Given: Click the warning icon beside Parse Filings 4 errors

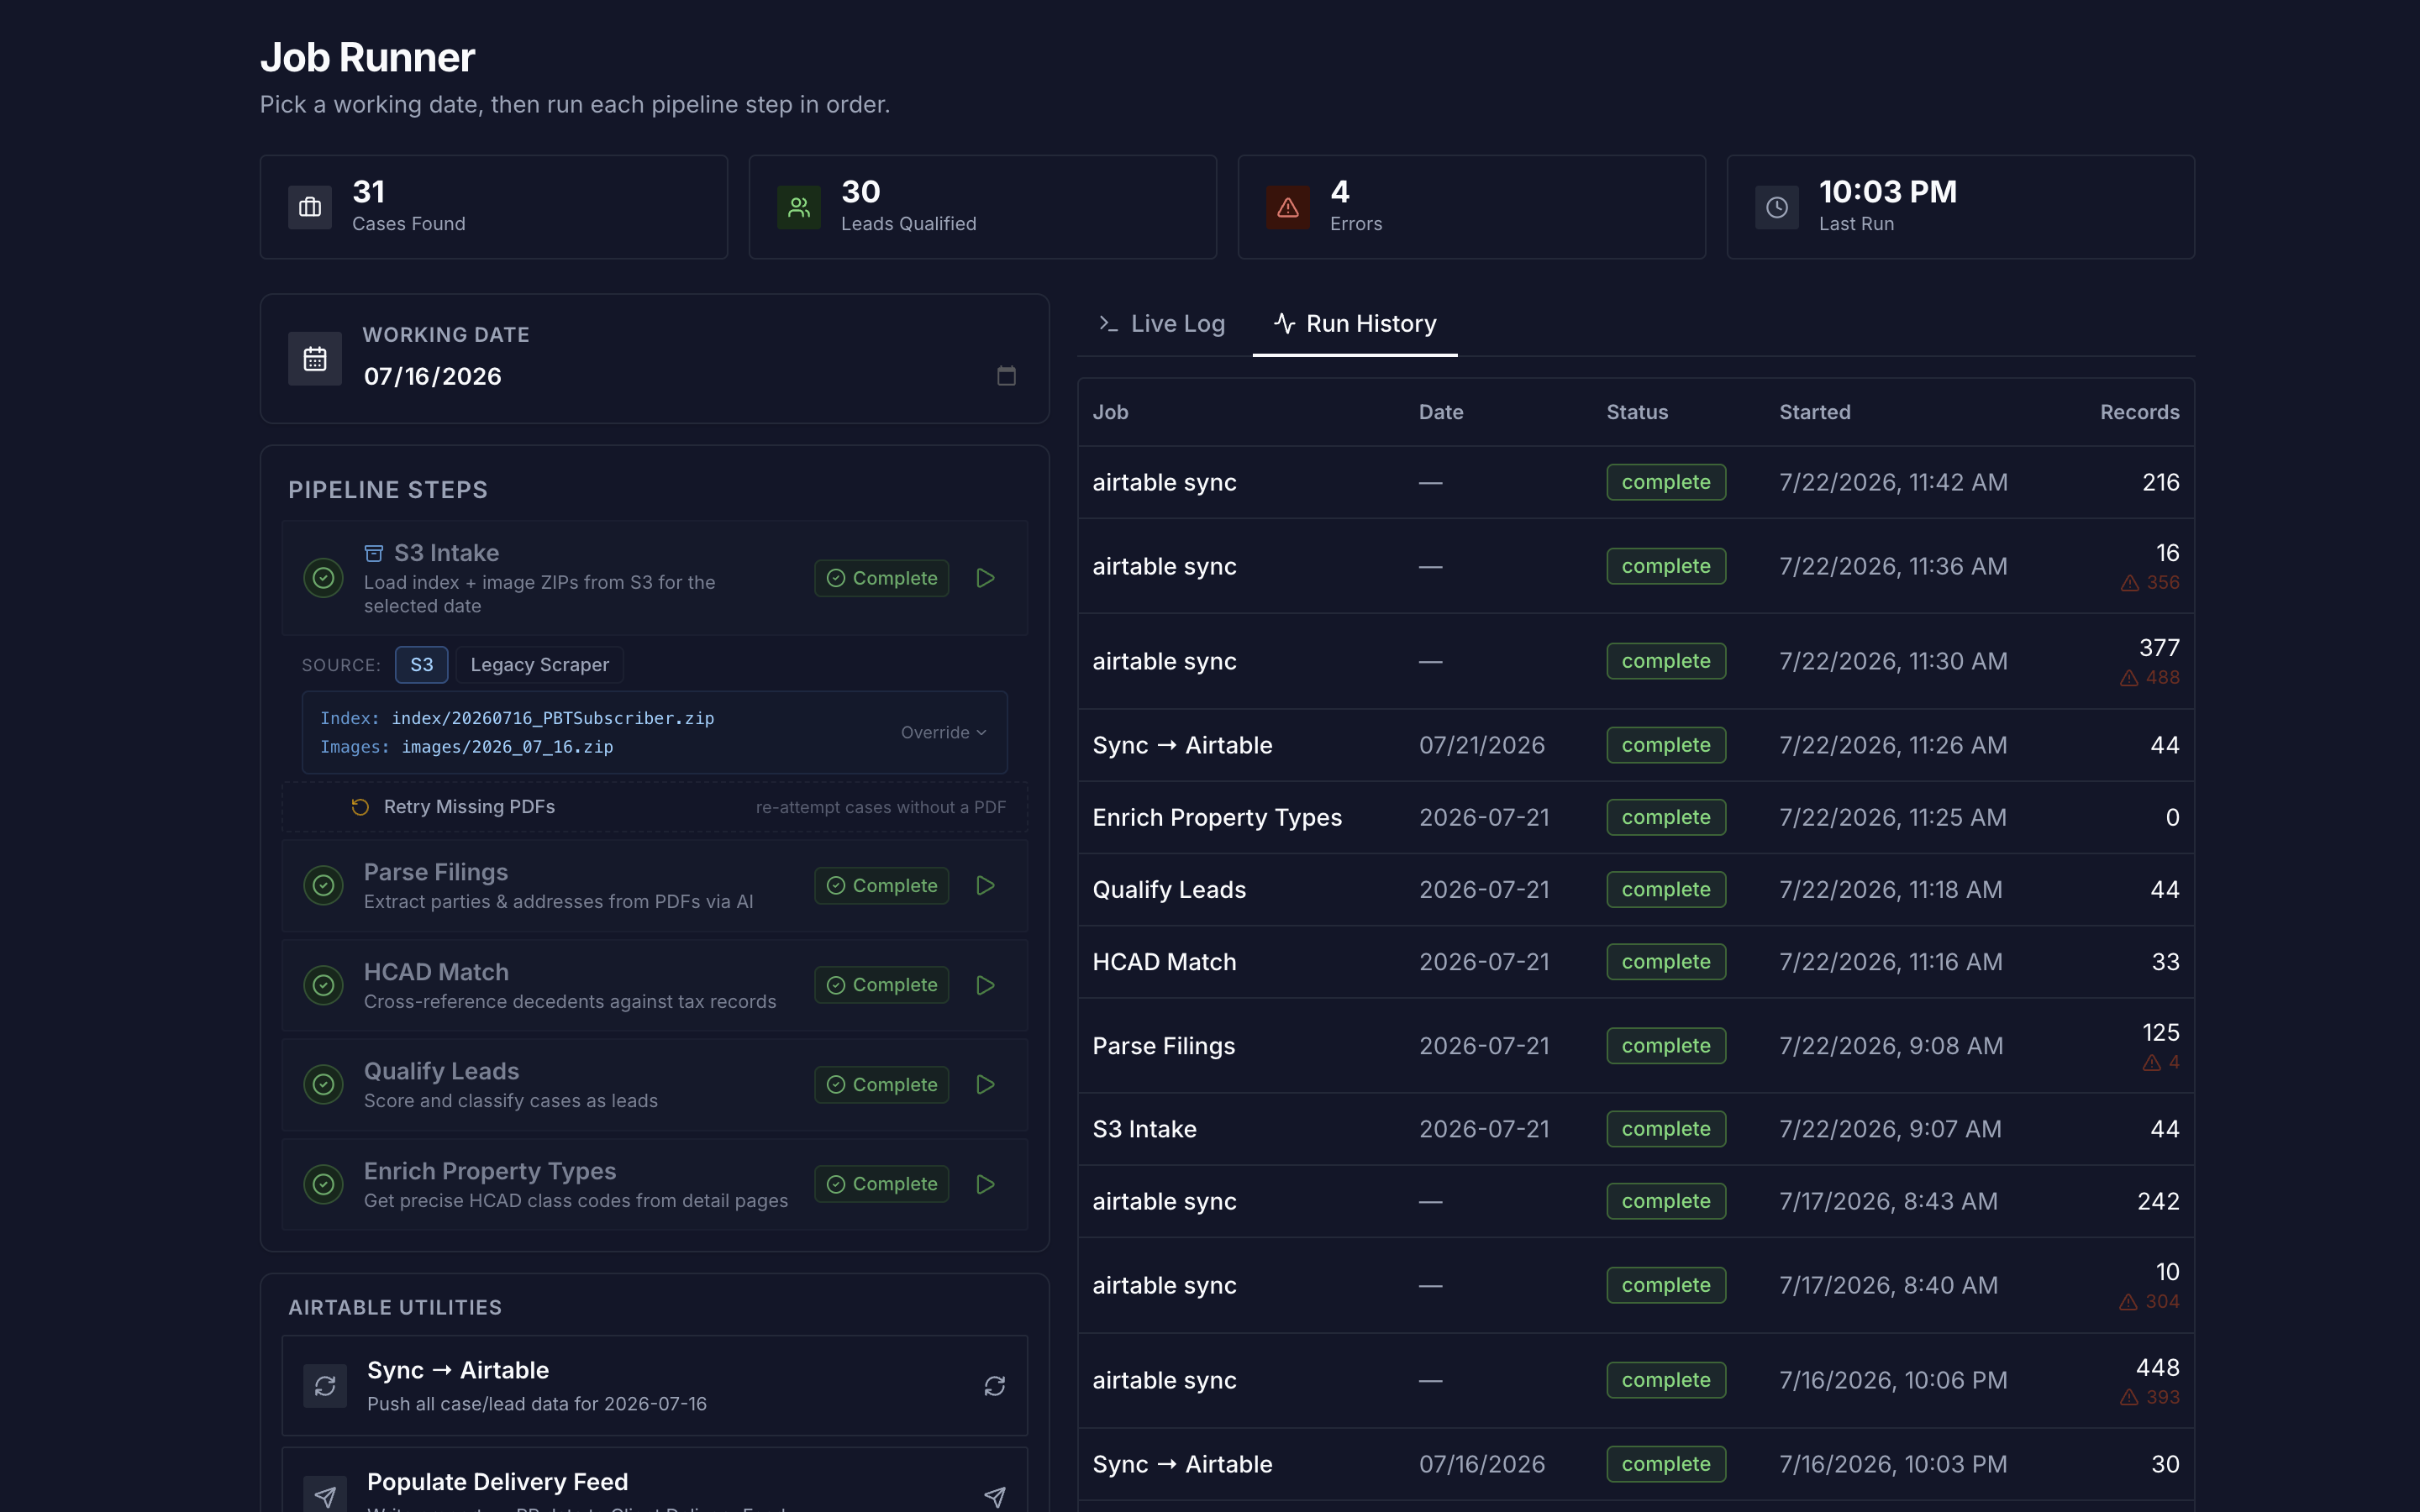Looking at the screenshot, I should [x=2151, y=1063].
